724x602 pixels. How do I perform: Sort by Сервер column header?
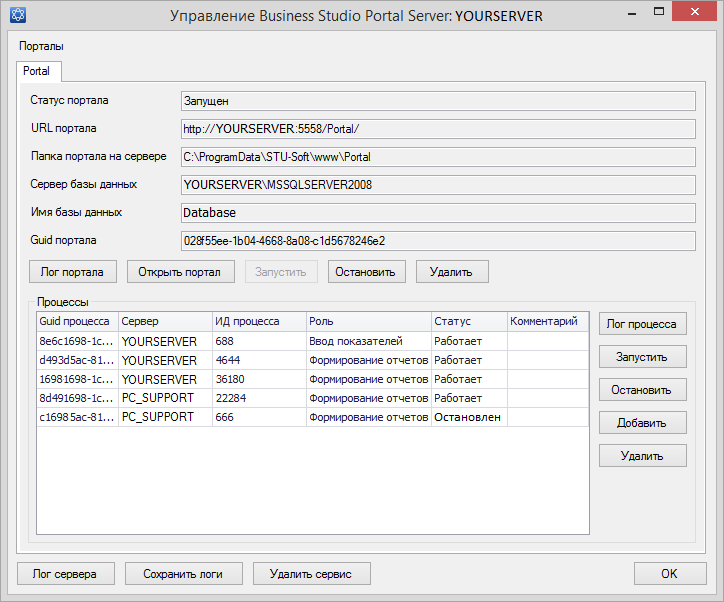pos(165,321)
